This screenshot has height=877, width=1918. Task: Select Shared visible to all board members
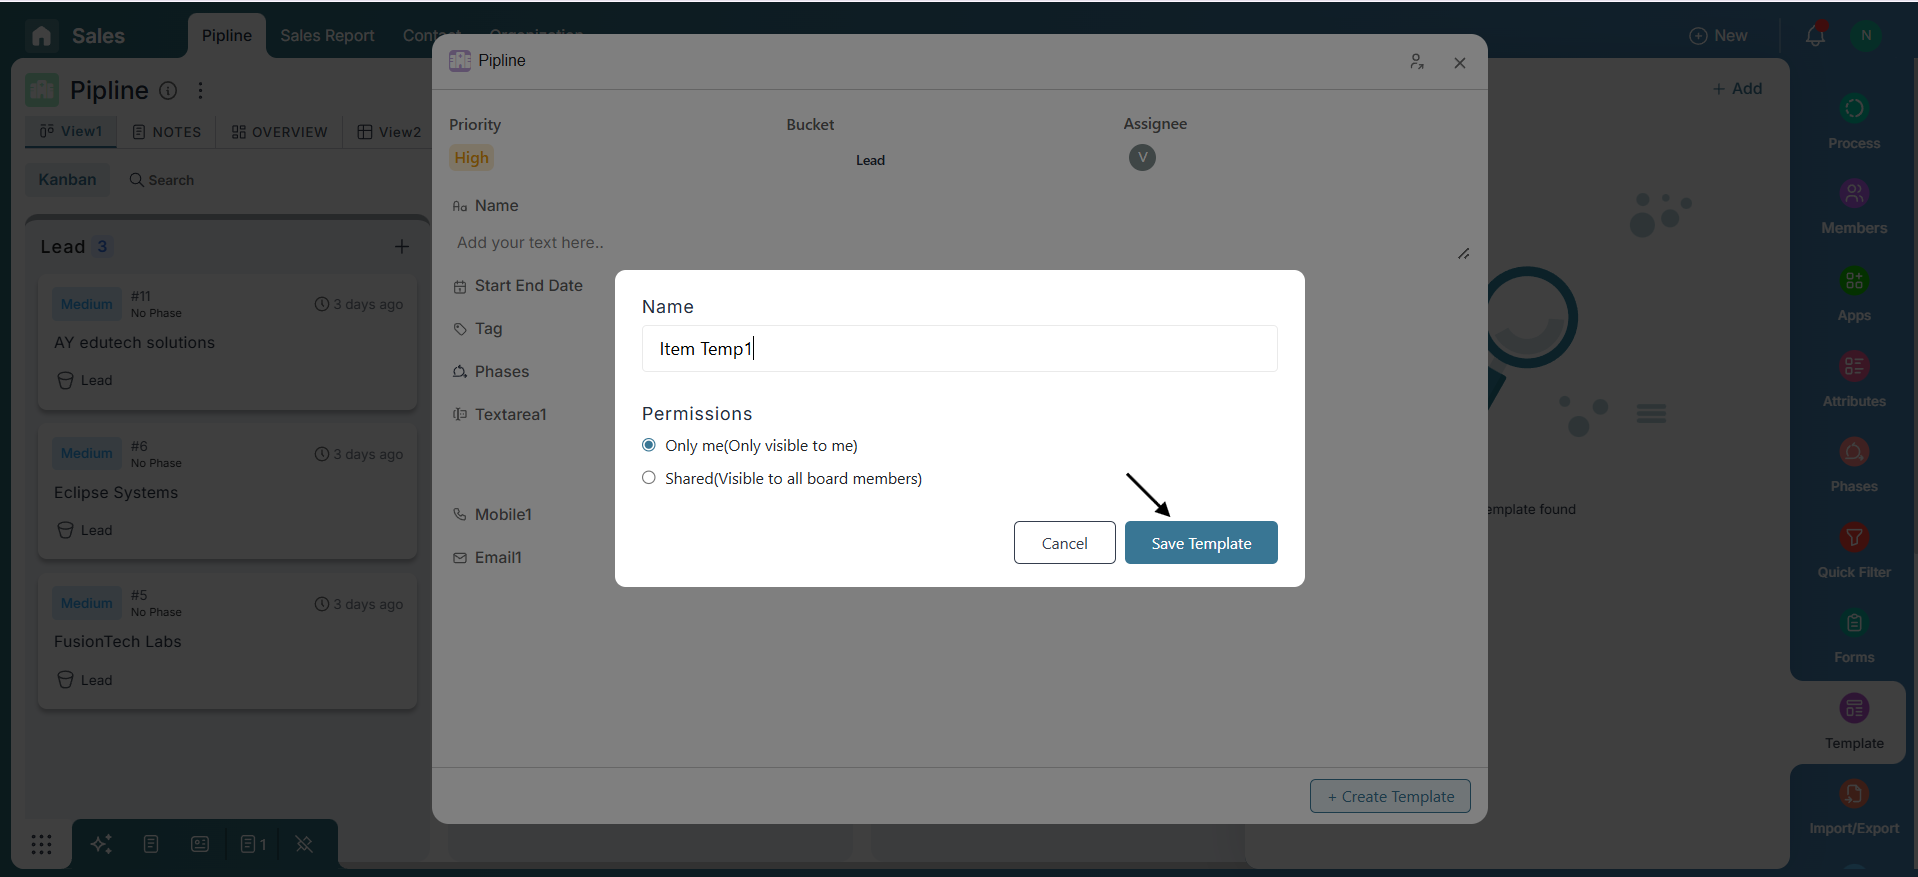coord(649,478)
